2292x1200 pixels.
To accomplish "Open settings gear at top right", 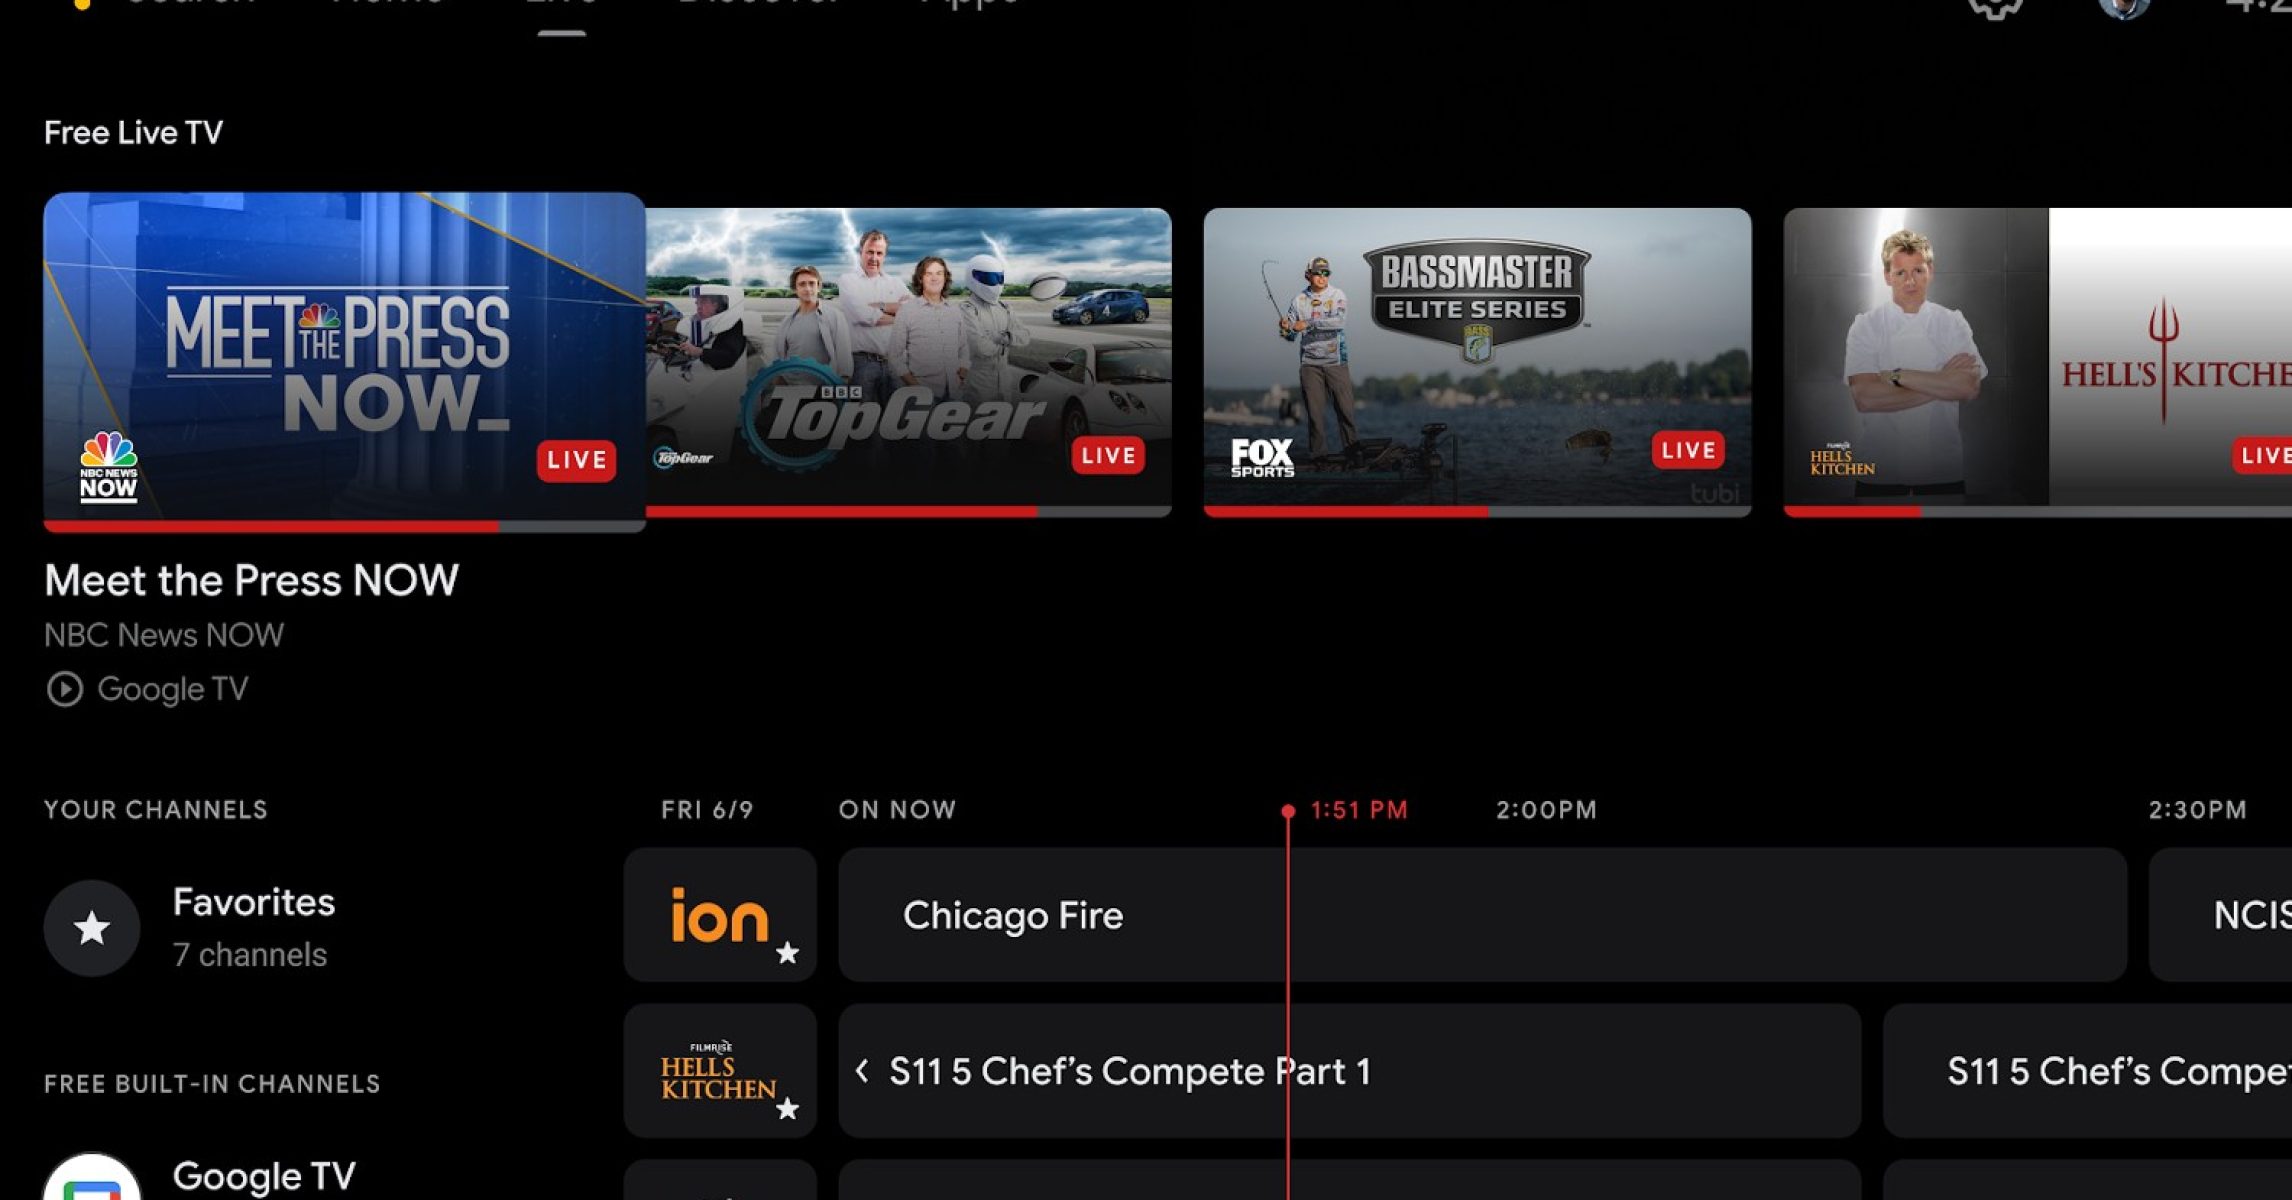I will point(1995,8).
